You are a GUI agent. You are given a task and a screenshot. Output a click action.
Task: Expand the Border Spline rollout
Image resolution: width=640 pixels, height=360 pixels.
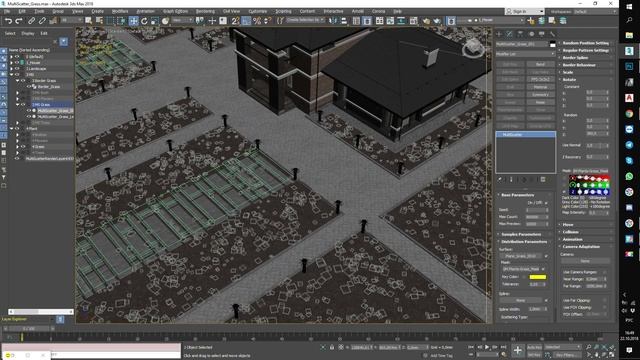coord(585,58)
